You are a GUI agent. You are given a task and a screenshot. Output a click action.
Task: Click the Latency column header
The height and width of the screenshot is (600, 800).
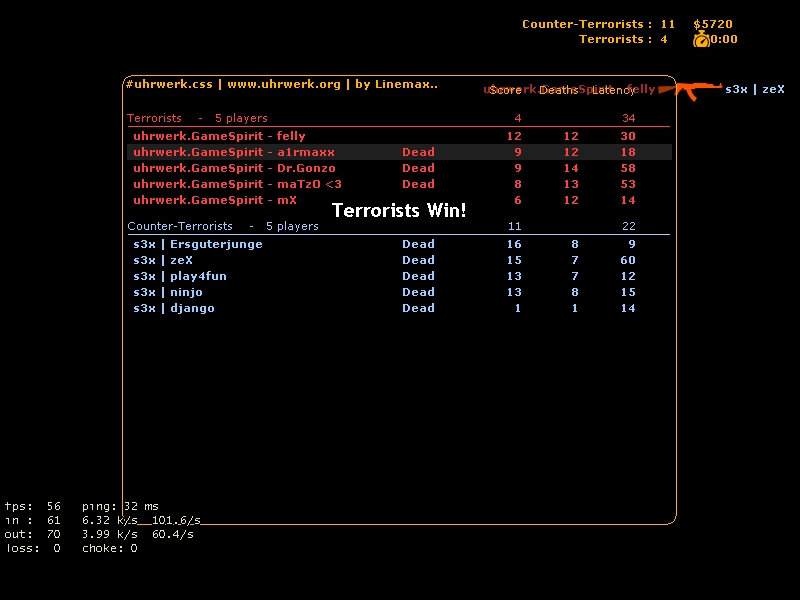pyautogui.click(x=613, y=90)
